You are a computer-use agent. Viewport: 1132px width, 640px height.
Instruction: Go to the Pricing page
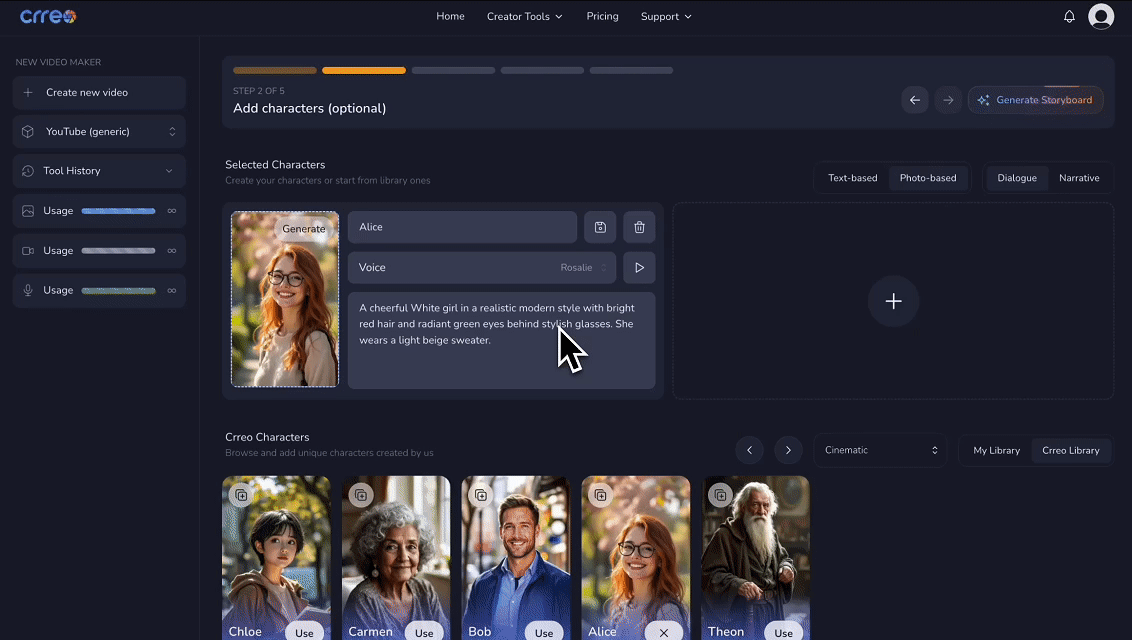[x=602, y=17]
